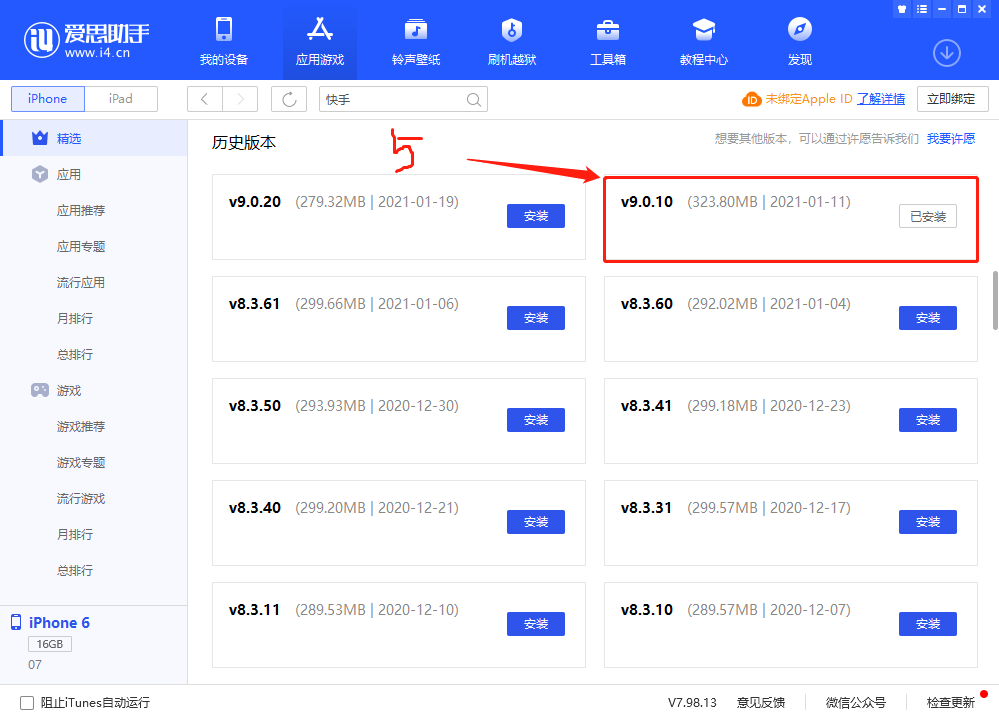The width and height of the screenshot is (999, 717).
Task: Go forward with the right arrow
Action: coord(240,99)
